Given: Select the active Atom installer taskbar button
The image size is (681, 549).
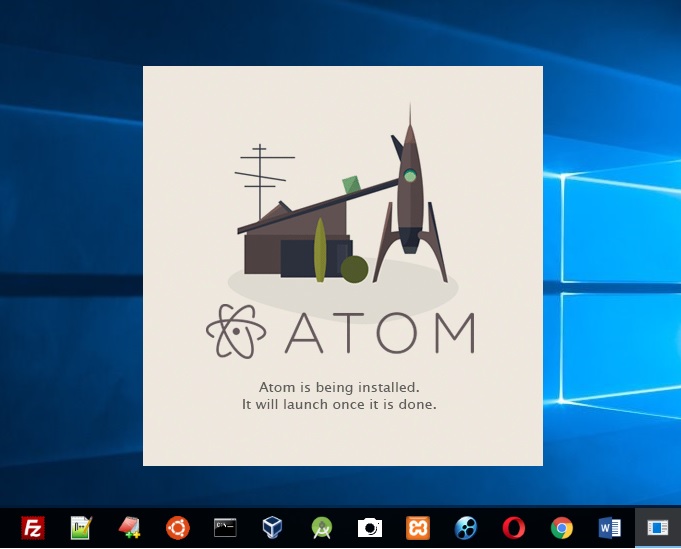Looking at the screenshot, I should tap(657, 527).
